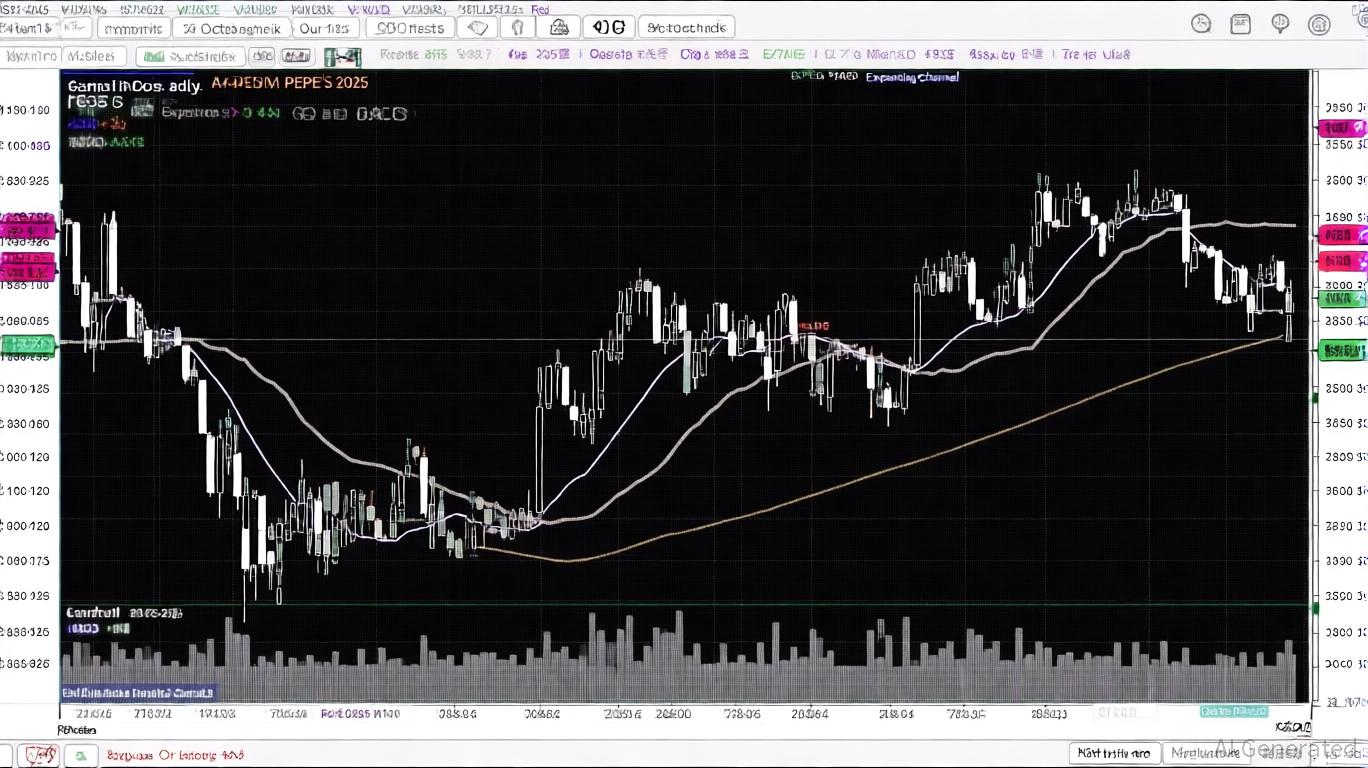Click the diamond-shaped icon in the top toolbar
Viewport: 1368px width, 768px height.
(x=477, y=28)
